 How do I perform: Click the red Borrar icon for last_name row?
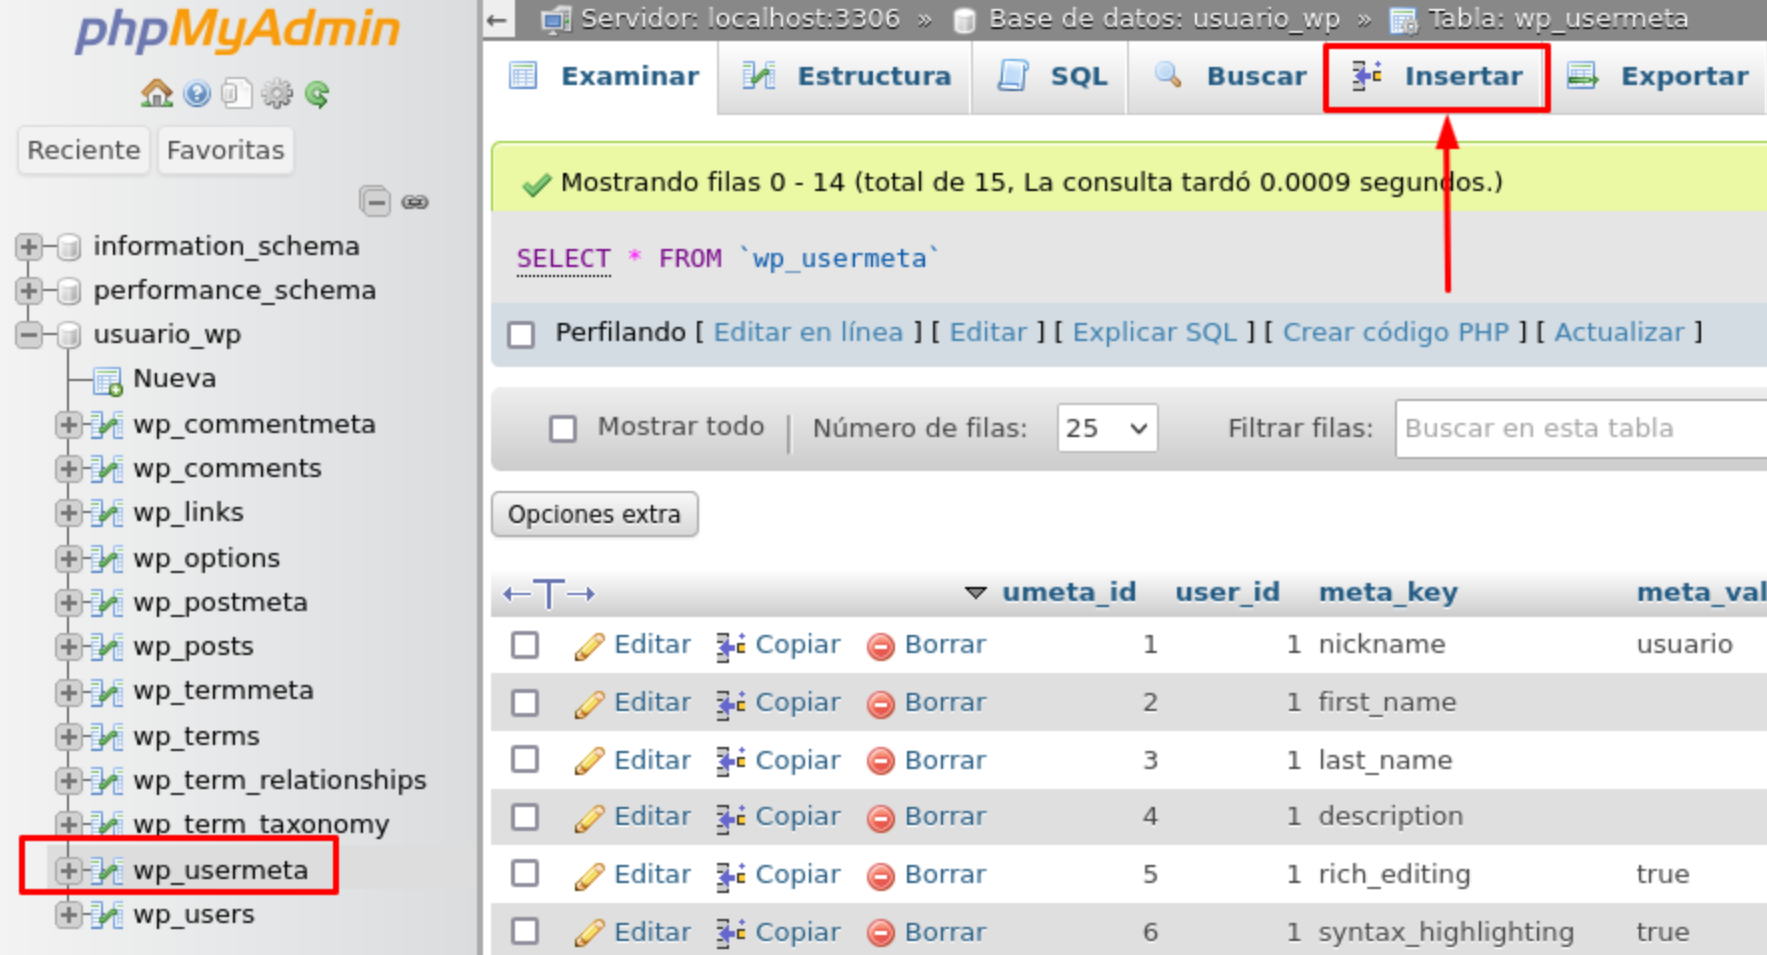[x=880, y=762]
